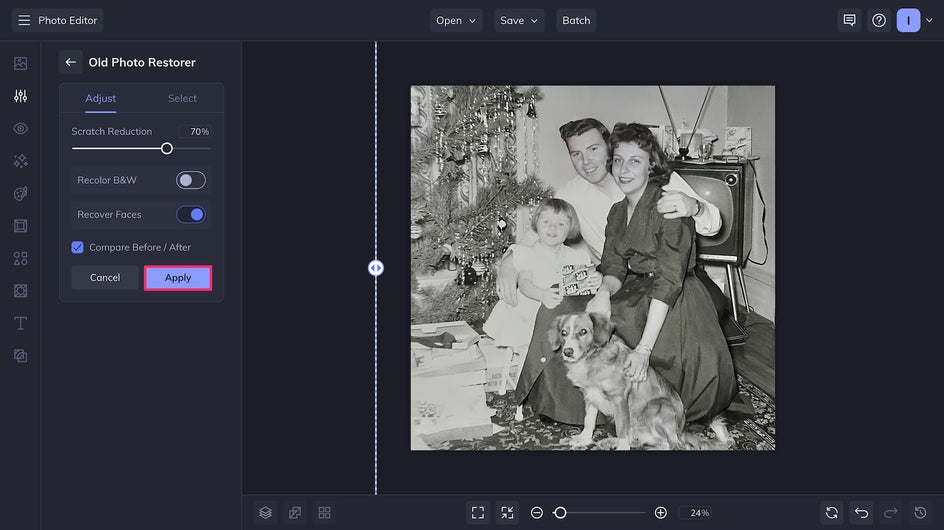This screenshot has width=944, height=530.
Task: Switch to the Select tab
Action: coord(182,98)
